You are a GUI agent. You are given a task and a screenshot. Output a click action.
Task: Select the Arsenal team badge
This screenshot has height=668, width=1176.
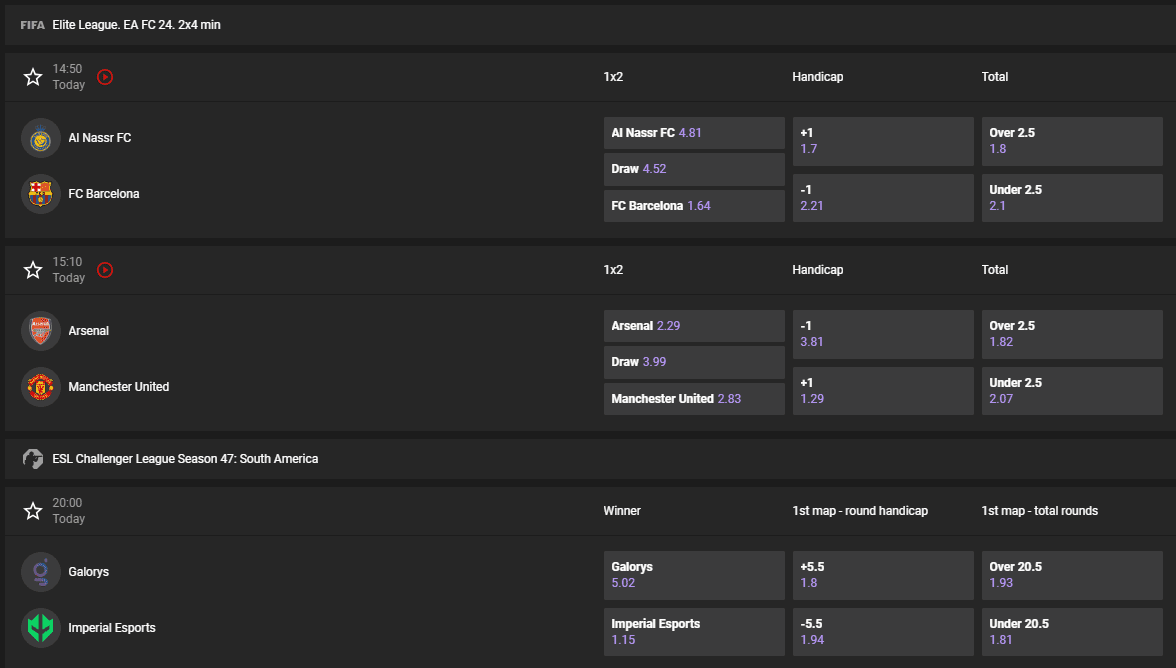coord(40,331)
